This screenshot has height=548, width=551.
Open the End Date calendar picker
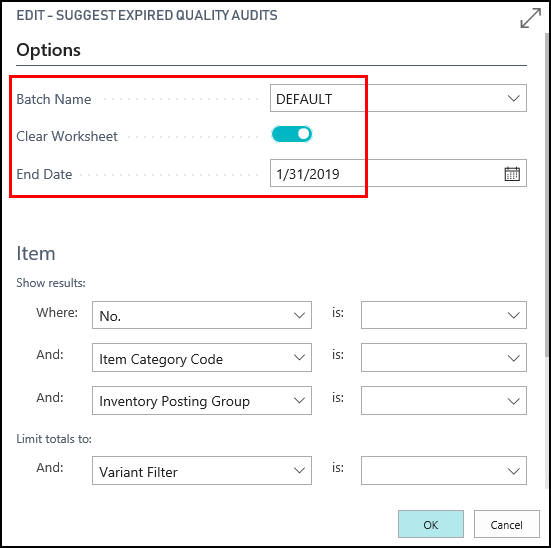[512, 174]
